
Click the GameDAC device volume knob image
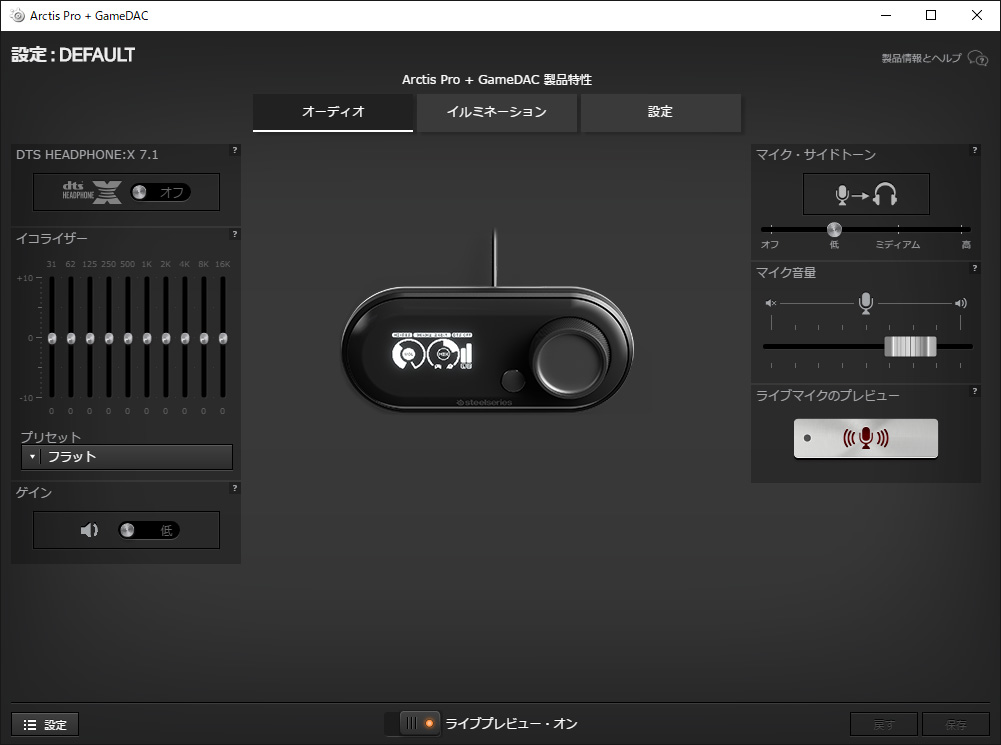572,357
